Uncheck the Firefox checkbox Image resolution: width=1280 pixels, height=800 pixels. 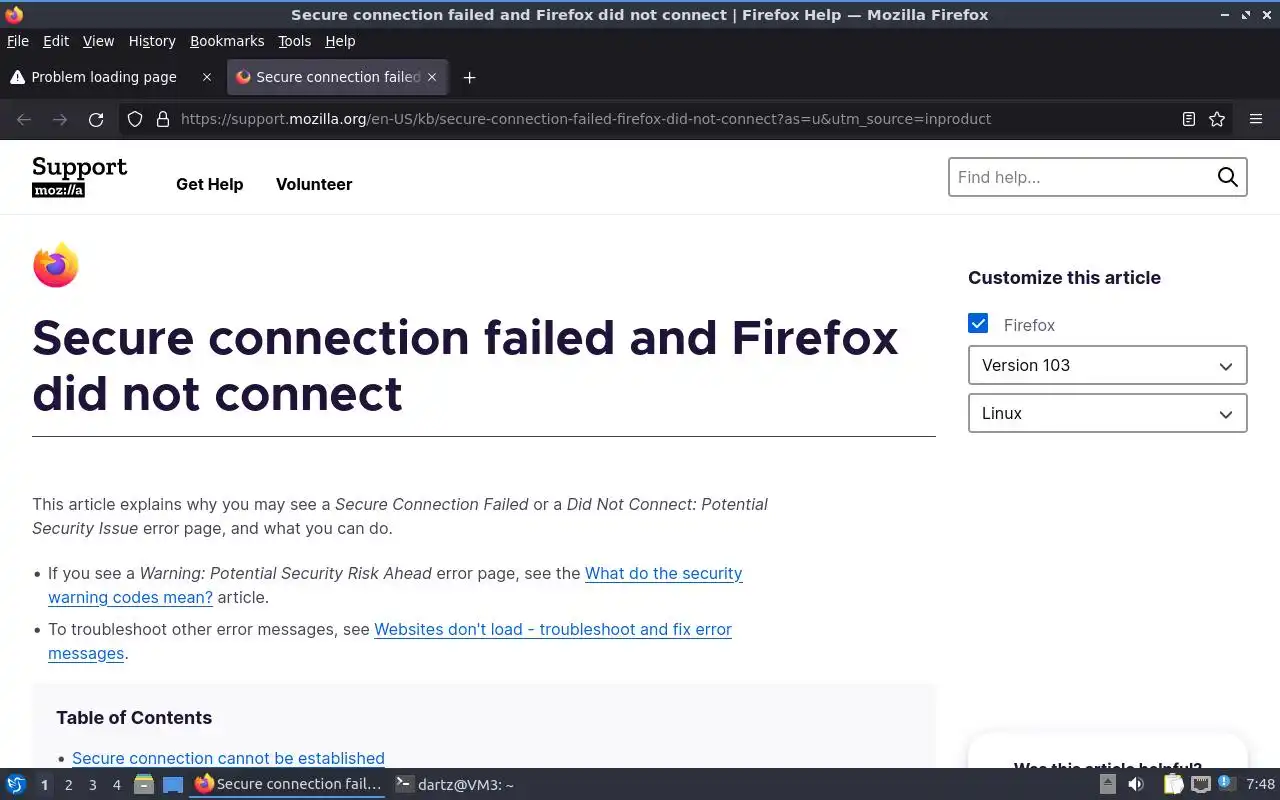(x=978, y=323)
